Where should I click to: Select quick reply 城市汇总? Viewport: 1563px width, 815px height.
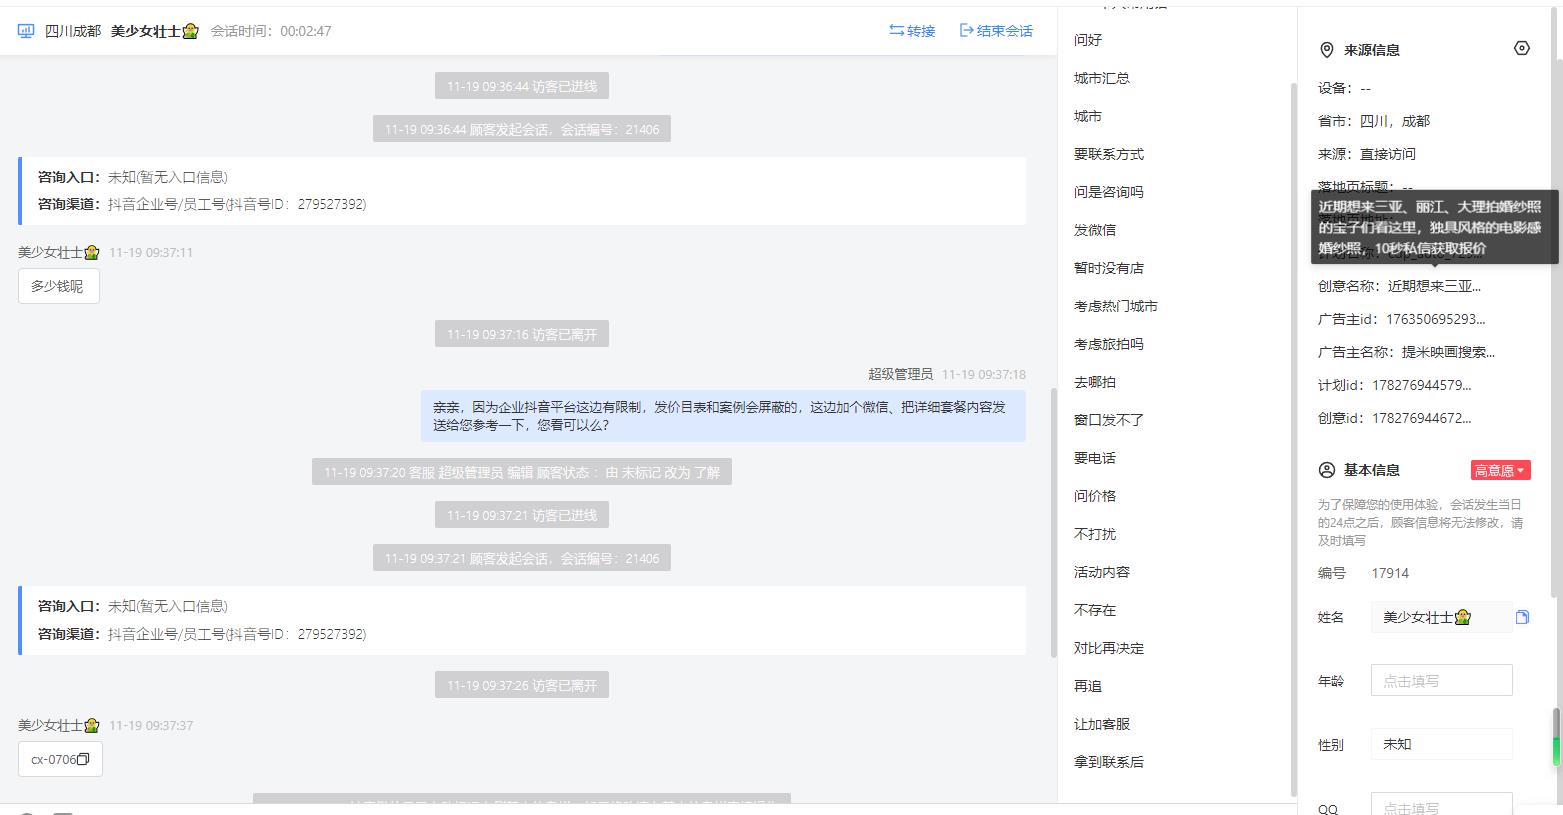(1102, 78)
